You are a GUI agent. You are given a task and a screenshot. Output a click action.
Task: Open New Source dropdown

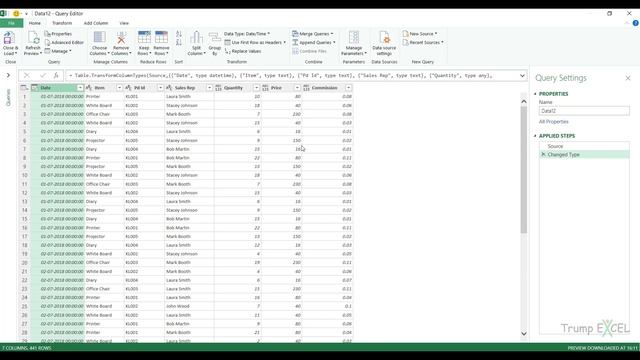(x=420, y=34)
